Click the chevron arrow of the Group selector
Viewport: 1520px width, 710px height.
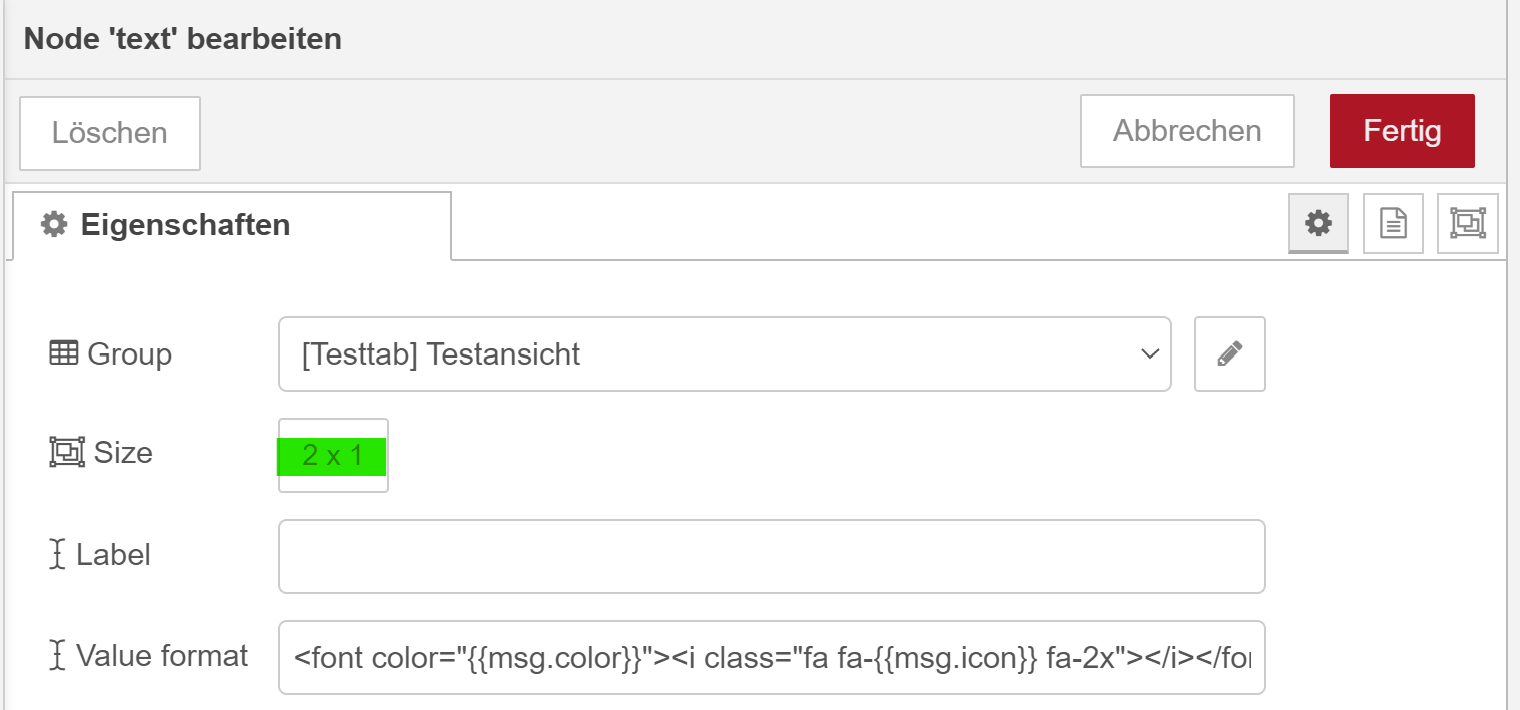1150,354
